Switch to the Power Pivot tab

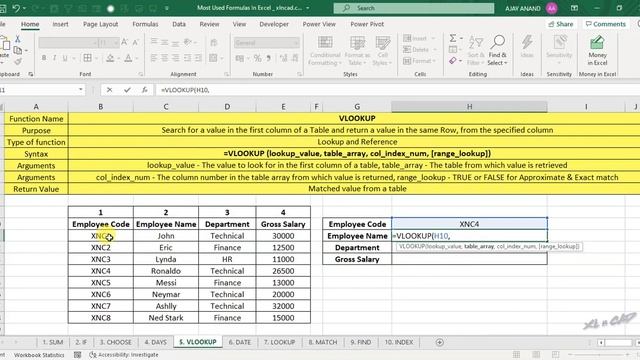(367, 24)
